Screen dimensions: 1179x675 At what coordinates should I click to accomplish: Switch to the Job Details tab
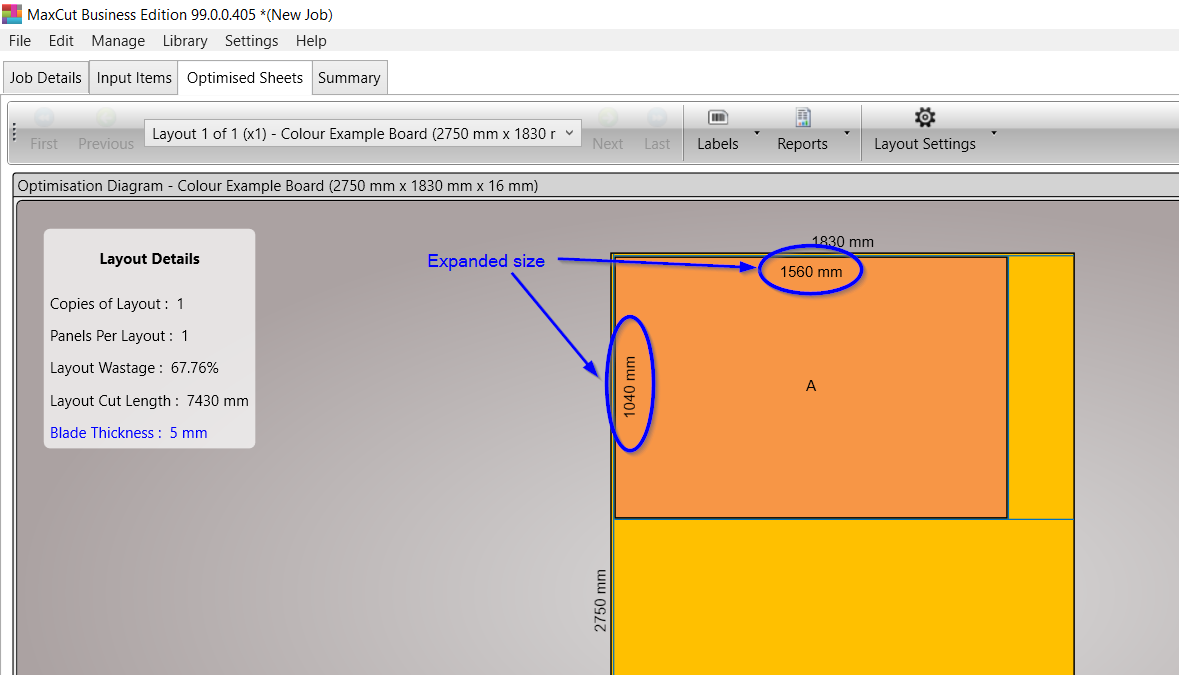pyautogui.click(x=46, y=77)
